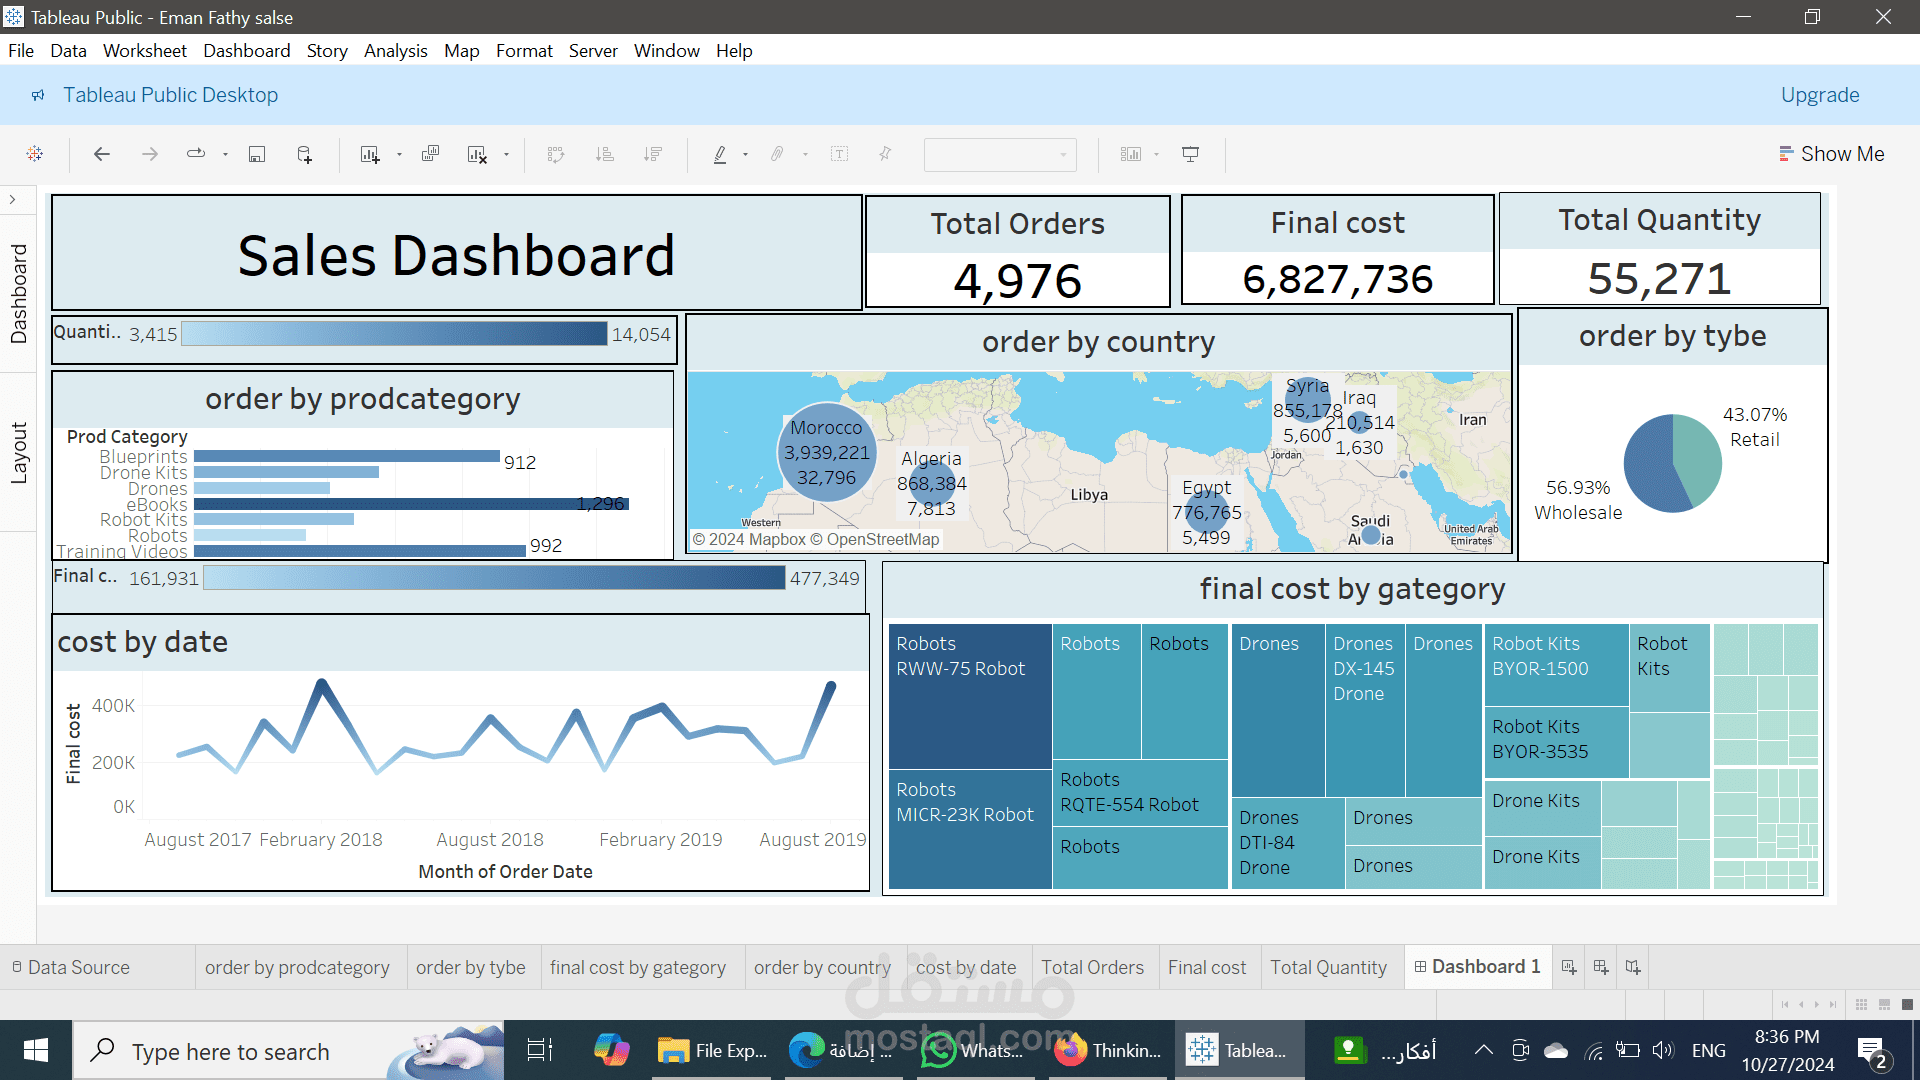The image size is (1920, 1080).
Task: Open the Format menu
Action: [524, 51]
